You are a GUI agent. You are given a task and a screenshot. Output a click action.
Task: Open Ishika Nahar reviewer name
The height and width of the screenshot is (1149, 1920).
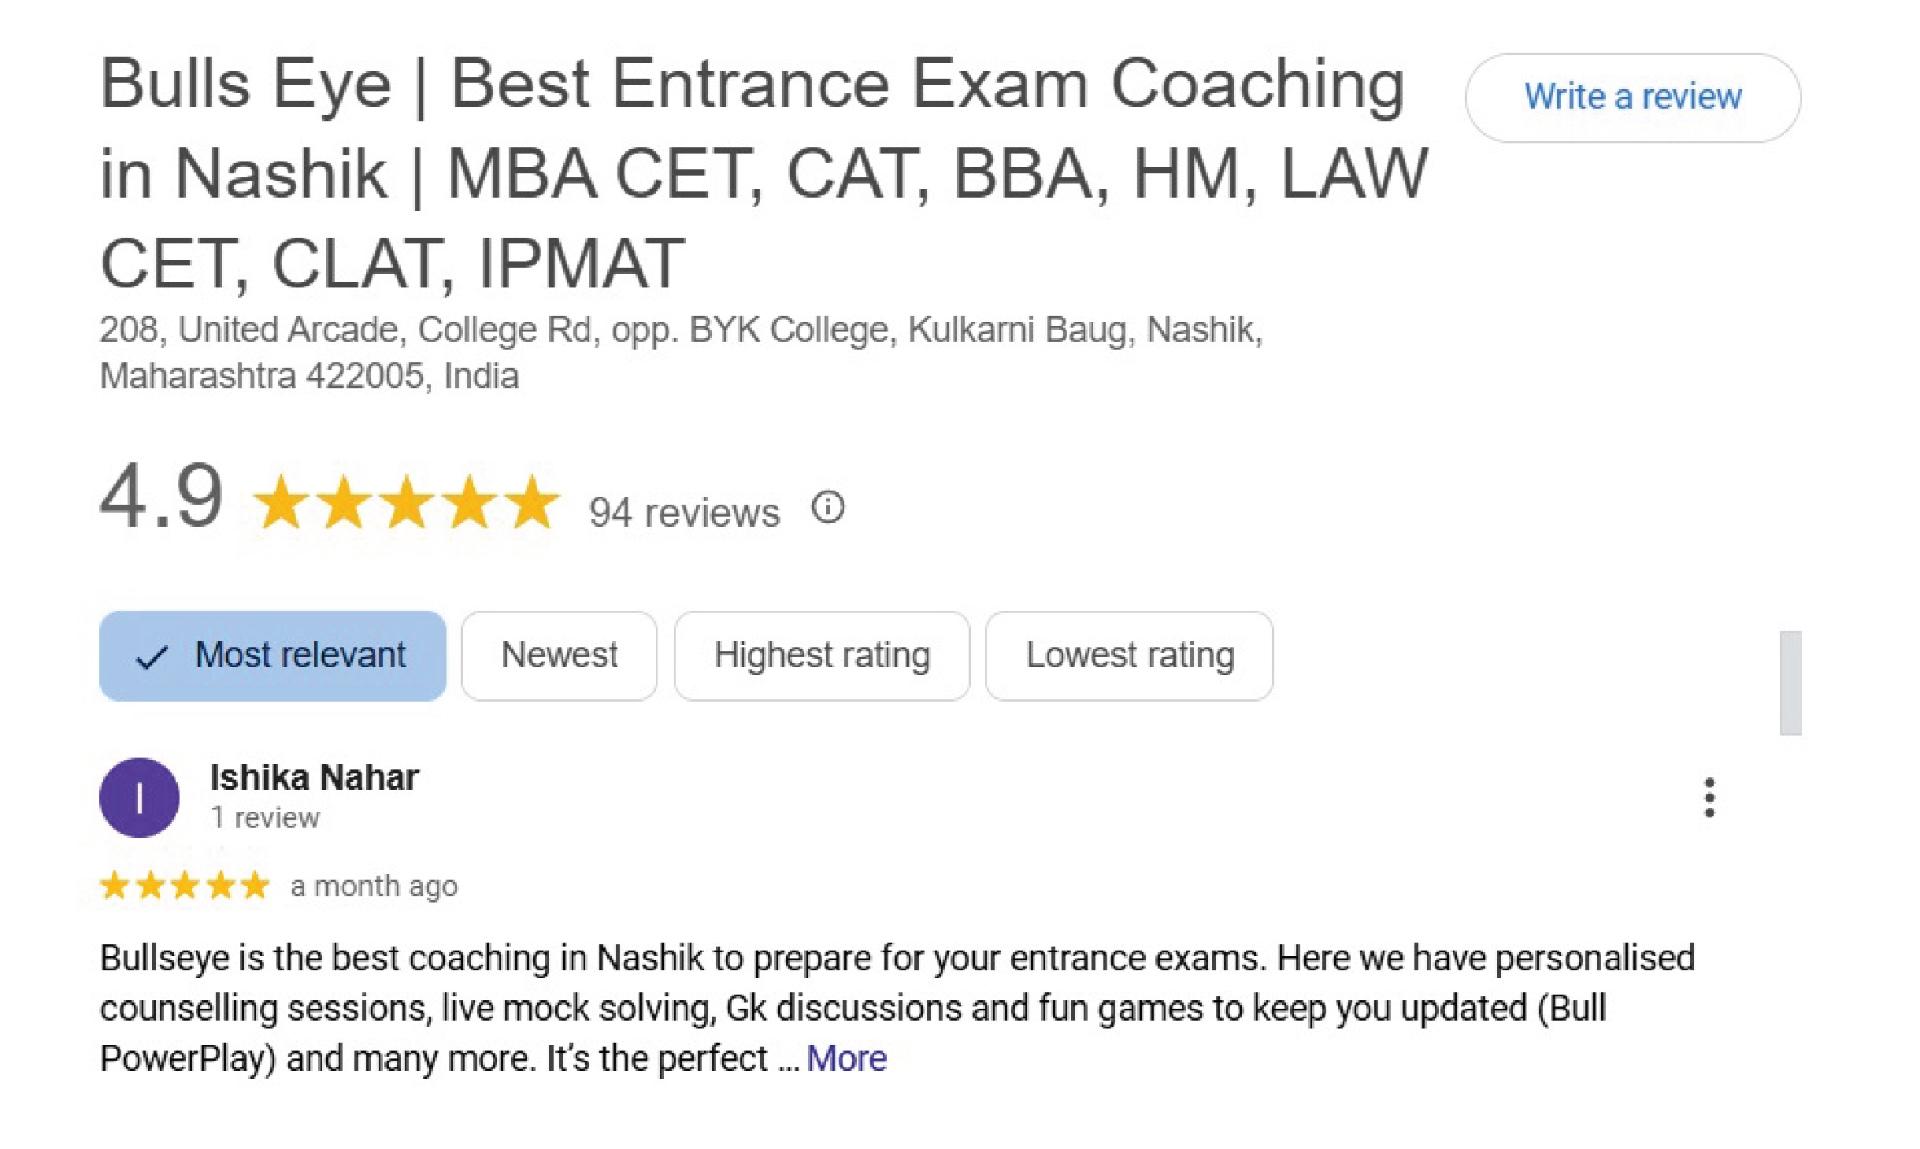314,777
